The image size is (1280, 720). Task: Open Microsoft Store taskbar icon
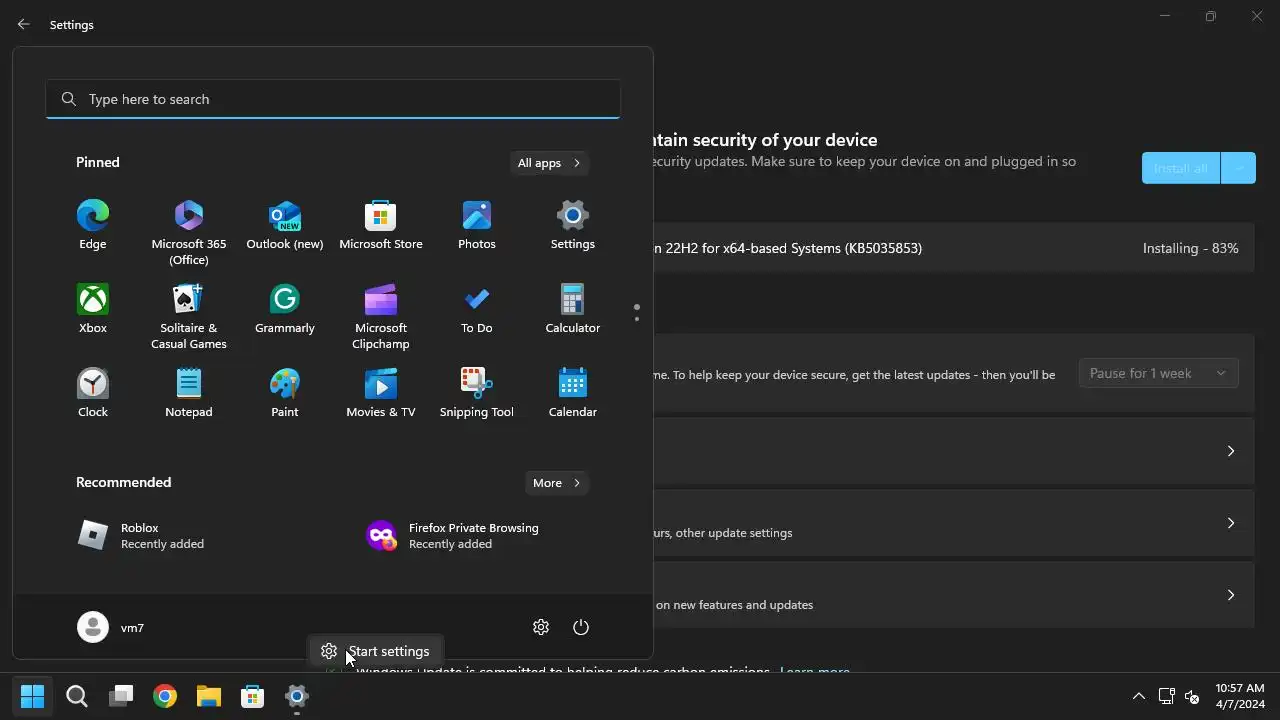click(x=253, y=696)
